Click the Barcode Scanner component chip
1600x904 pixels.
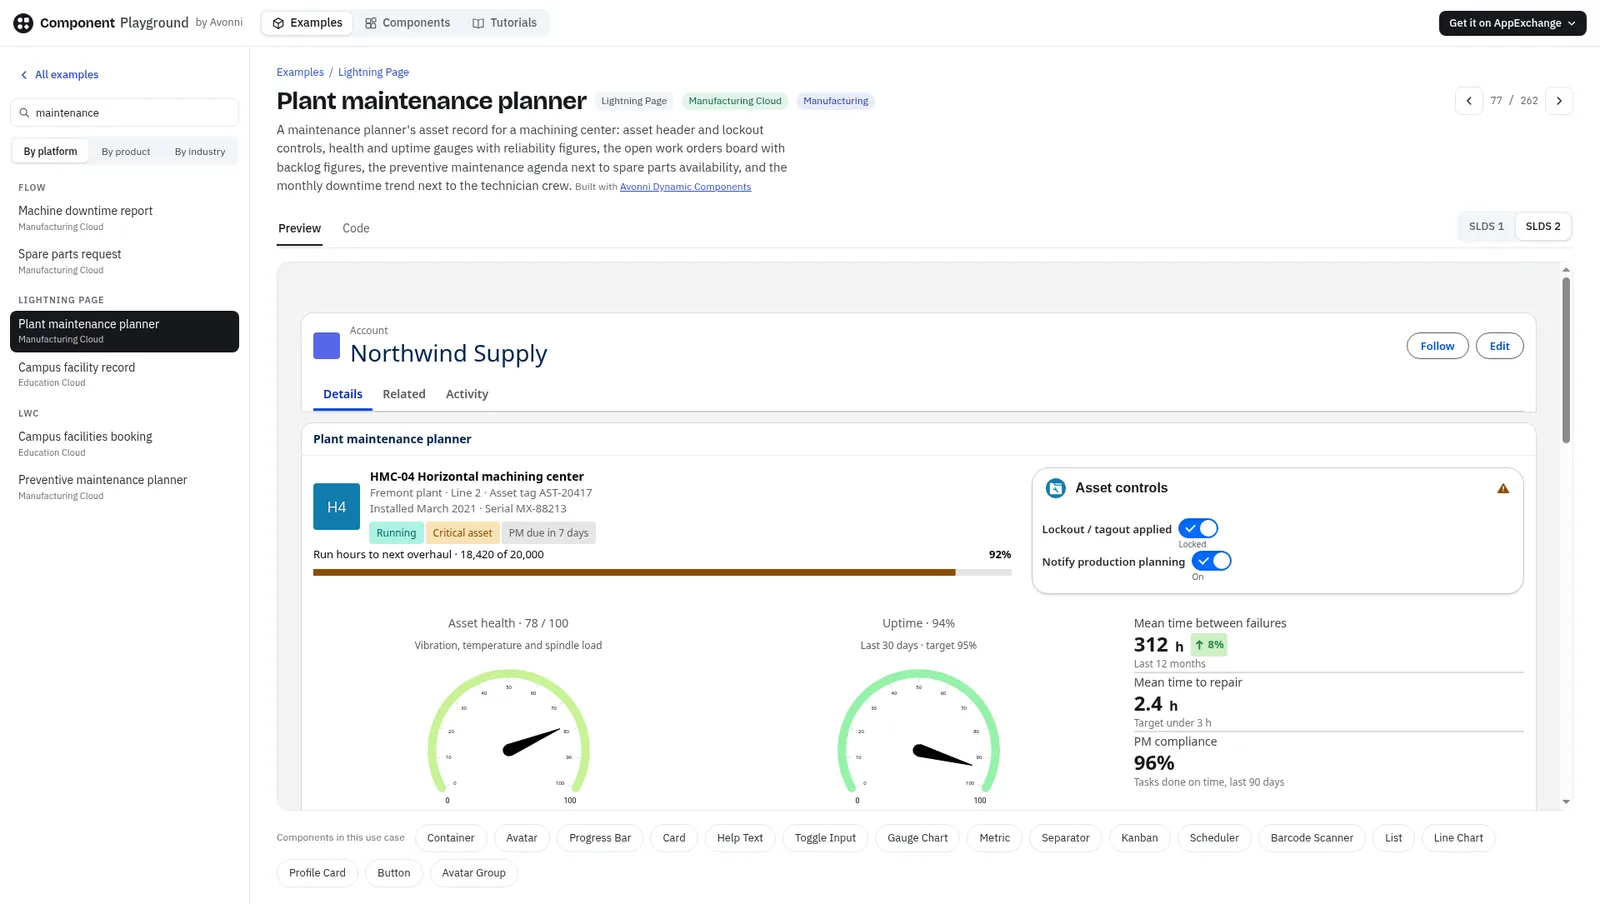1311,838
